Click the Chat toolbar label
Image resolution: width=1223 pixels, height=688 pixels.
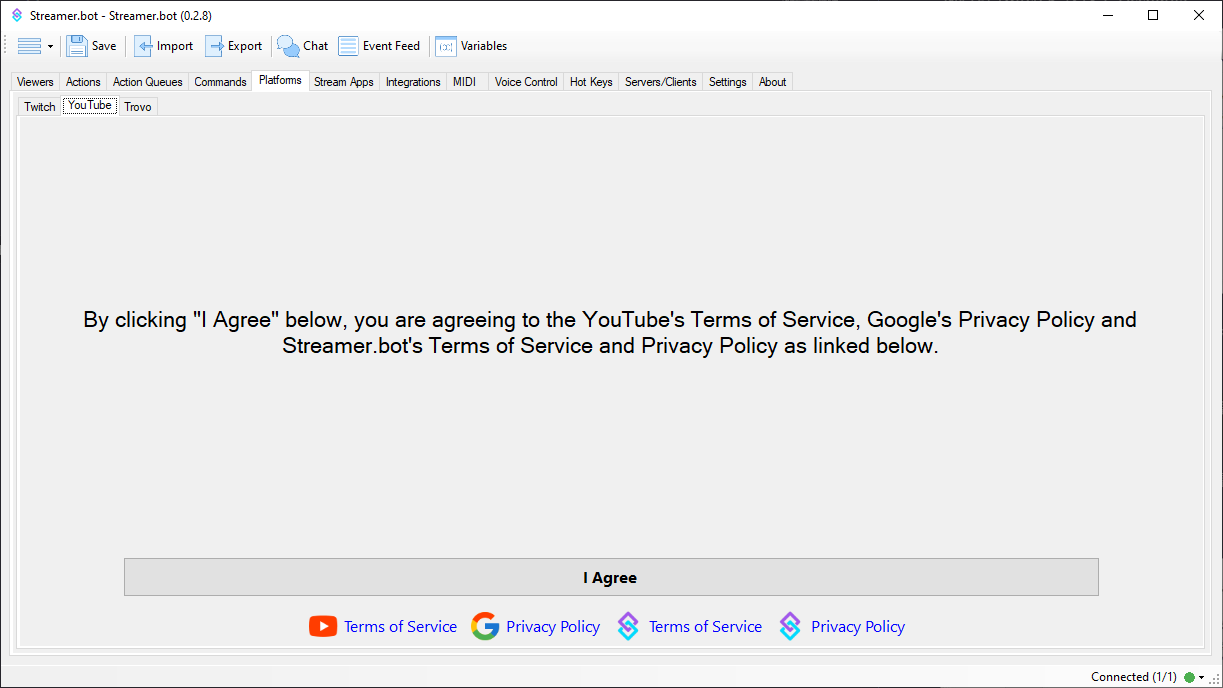point(316,46)
